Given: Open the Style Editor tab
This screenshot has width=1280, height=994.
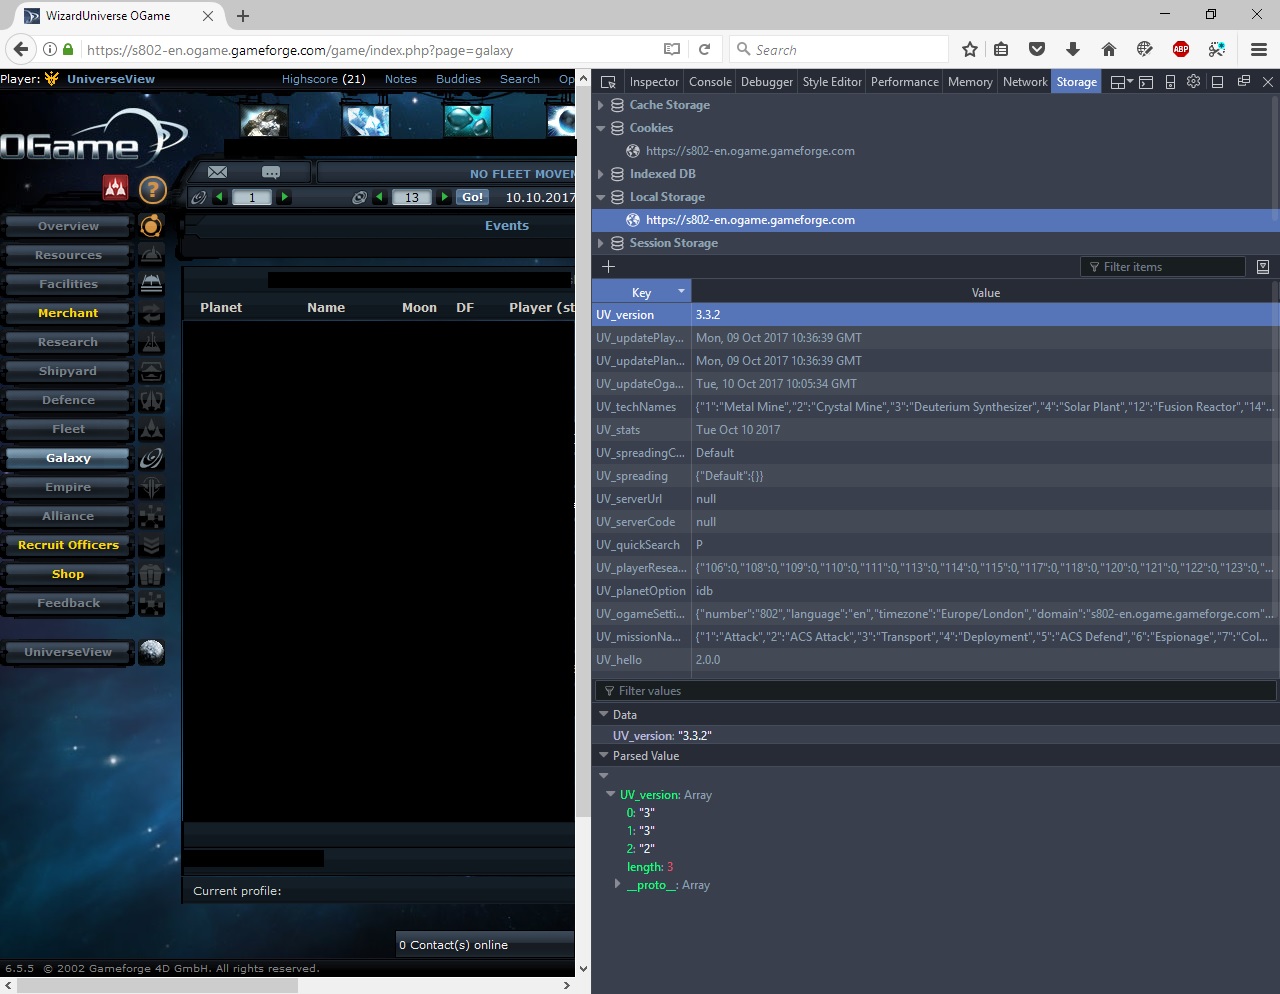Looking at the screenshot, I should [832, 82].
